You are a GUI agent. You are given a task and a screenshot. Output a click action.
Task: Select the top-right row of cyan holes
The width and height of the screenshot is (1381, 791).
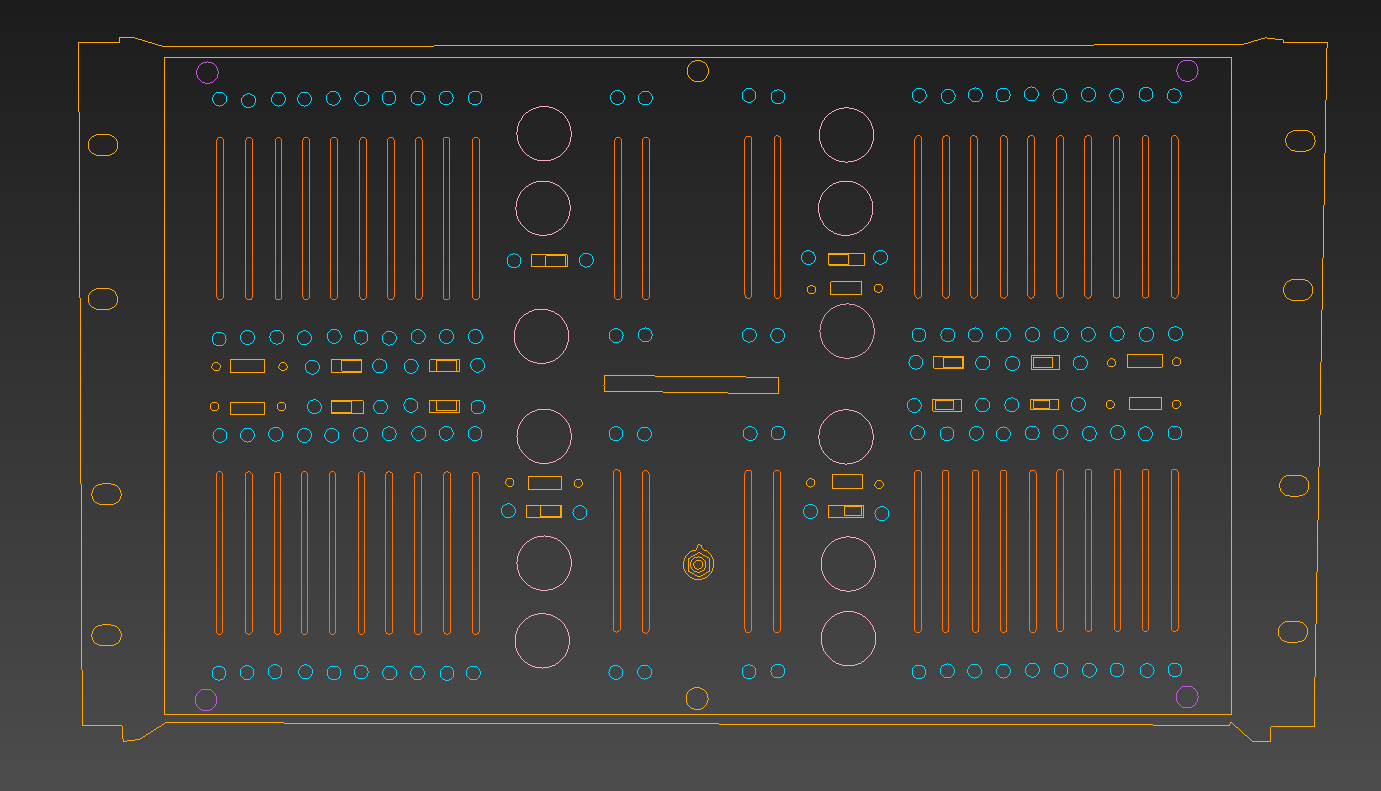click(x=1045, y=95)
